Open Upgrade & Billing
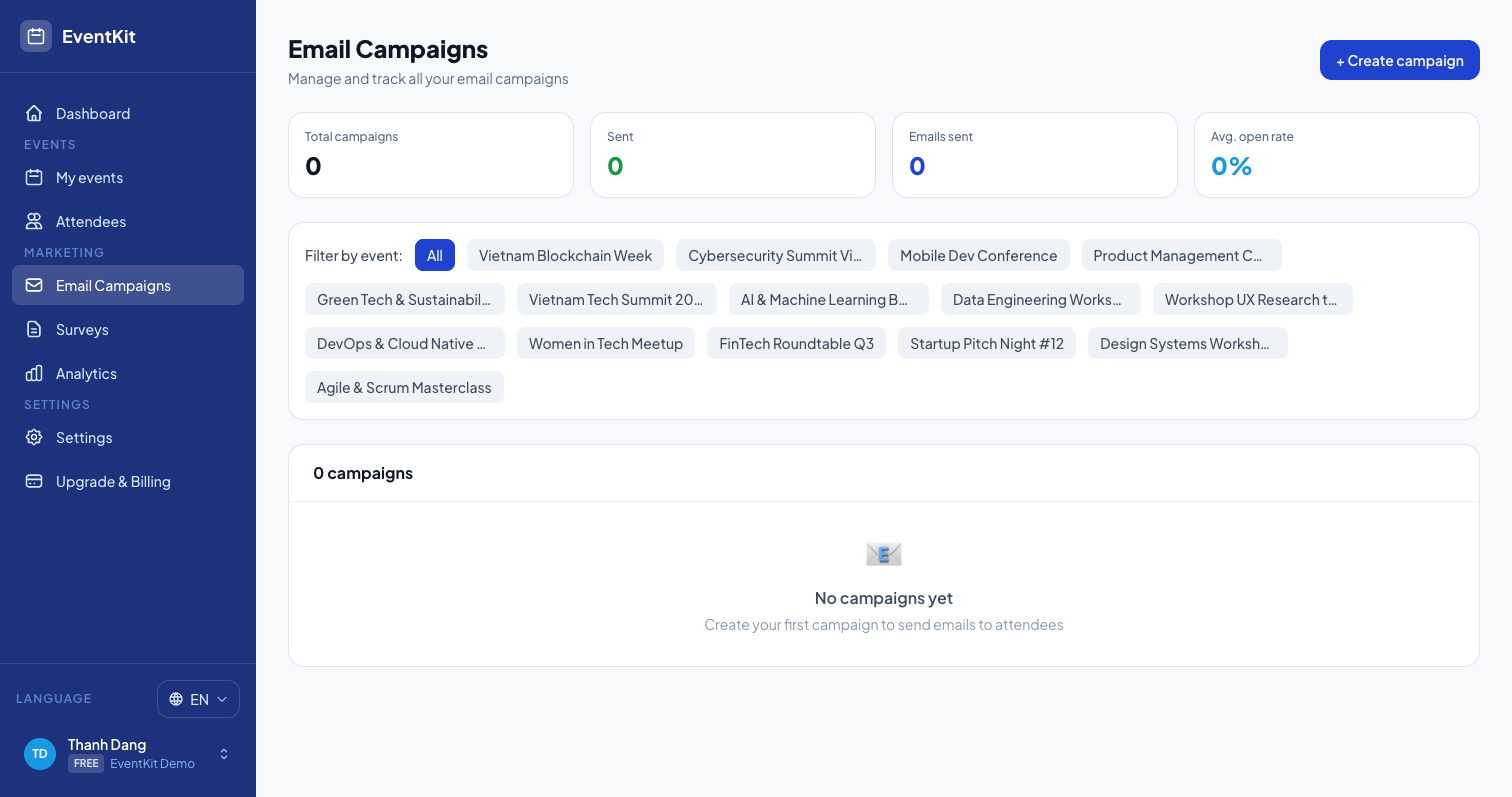The width and height of the screenshot is (1512, 797). click(x=128, y=481)
